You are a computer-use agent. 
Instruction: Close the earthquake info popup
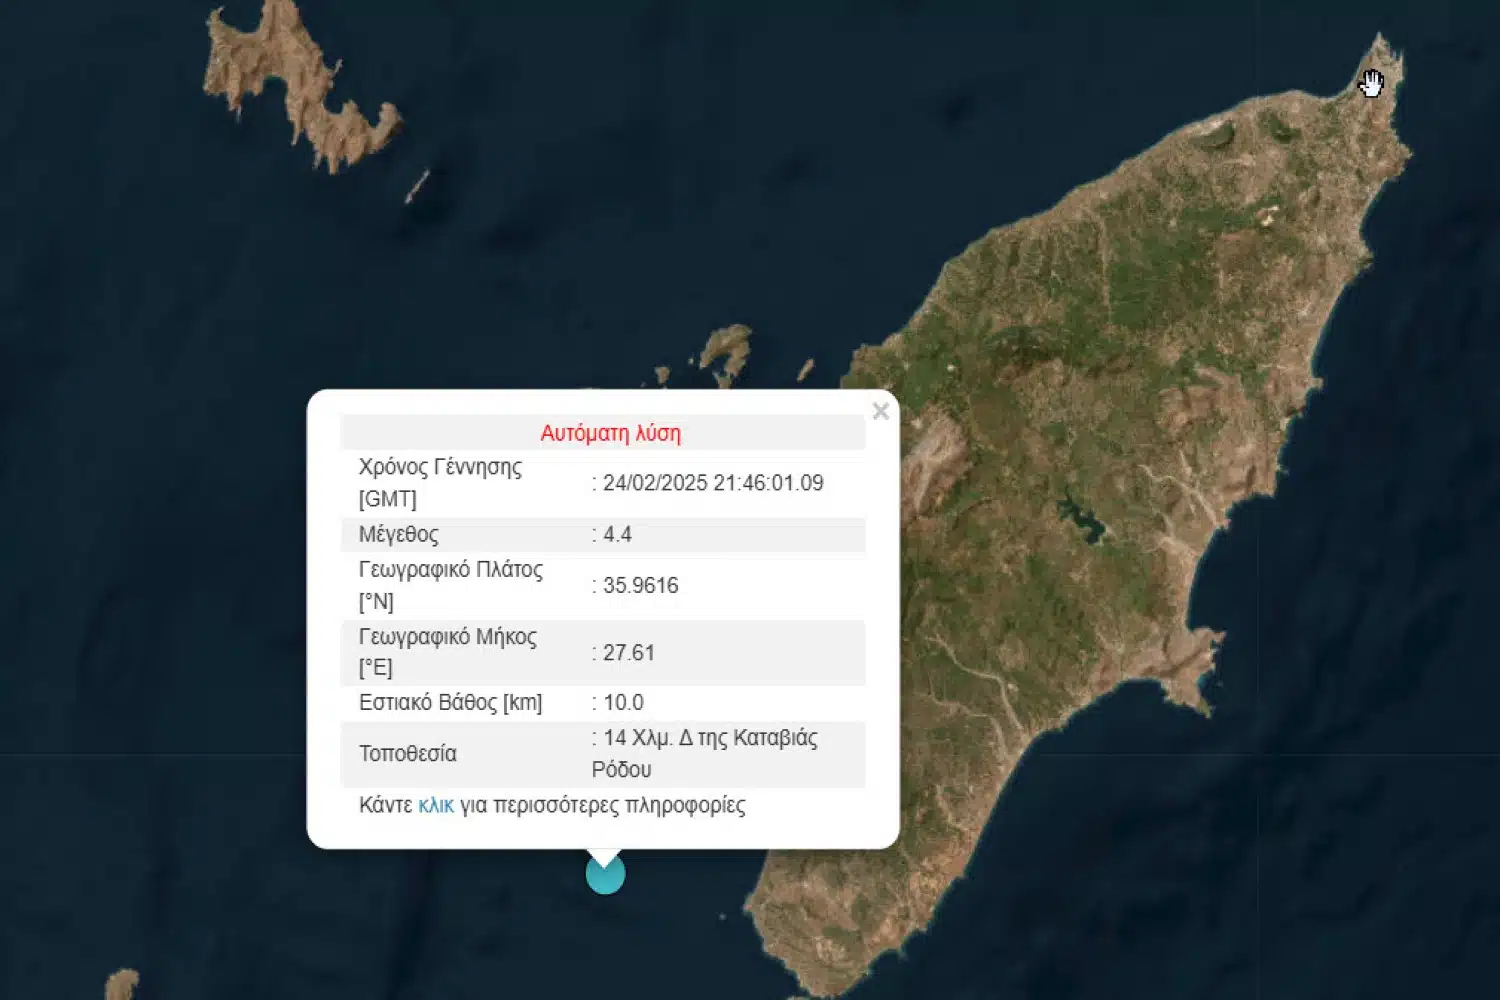[x=880, y=411]
